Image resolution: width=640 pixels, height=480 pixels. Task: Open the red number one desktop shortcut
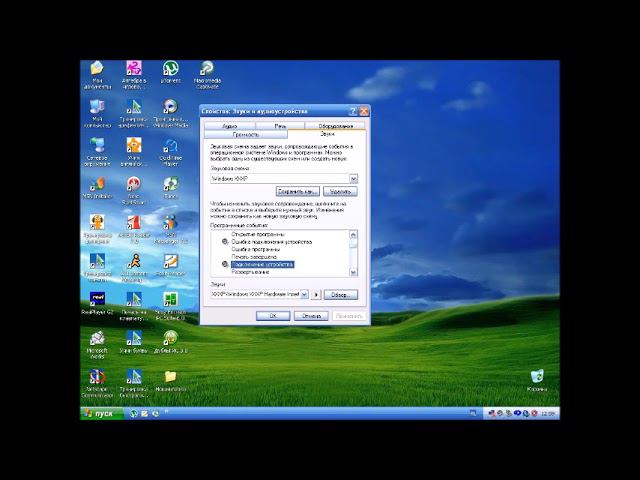[x=134, y=229]
